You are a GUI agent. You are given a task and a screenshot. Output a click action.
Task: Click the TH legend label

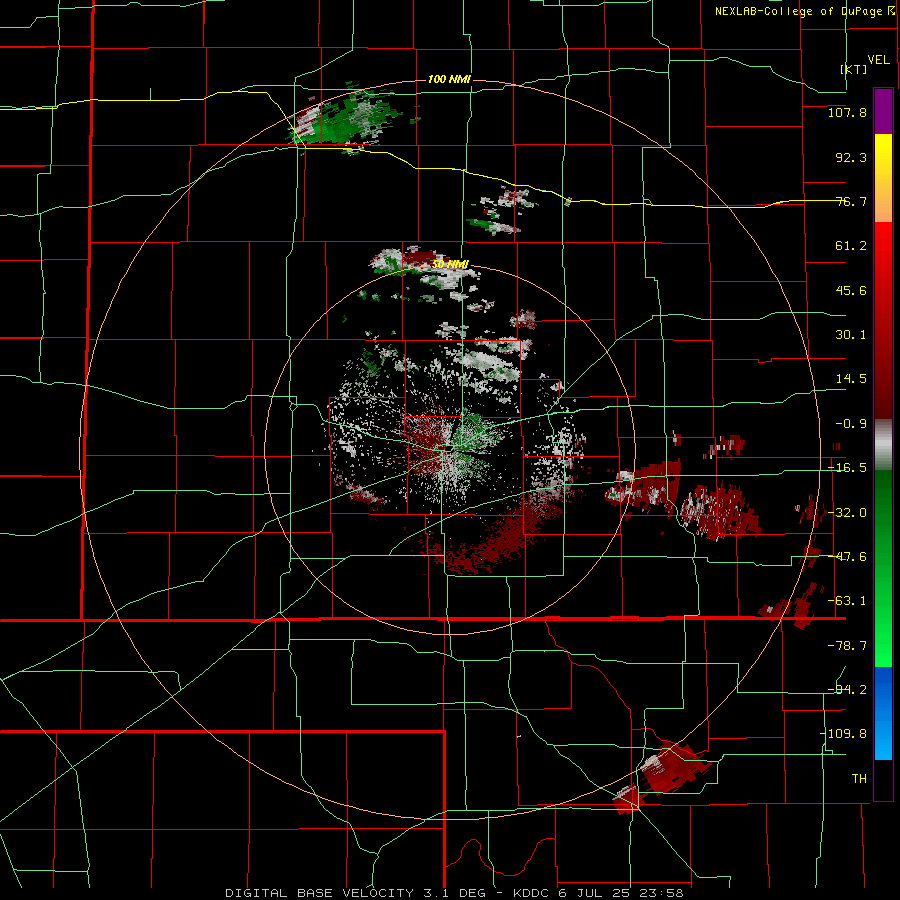[859, 779]
